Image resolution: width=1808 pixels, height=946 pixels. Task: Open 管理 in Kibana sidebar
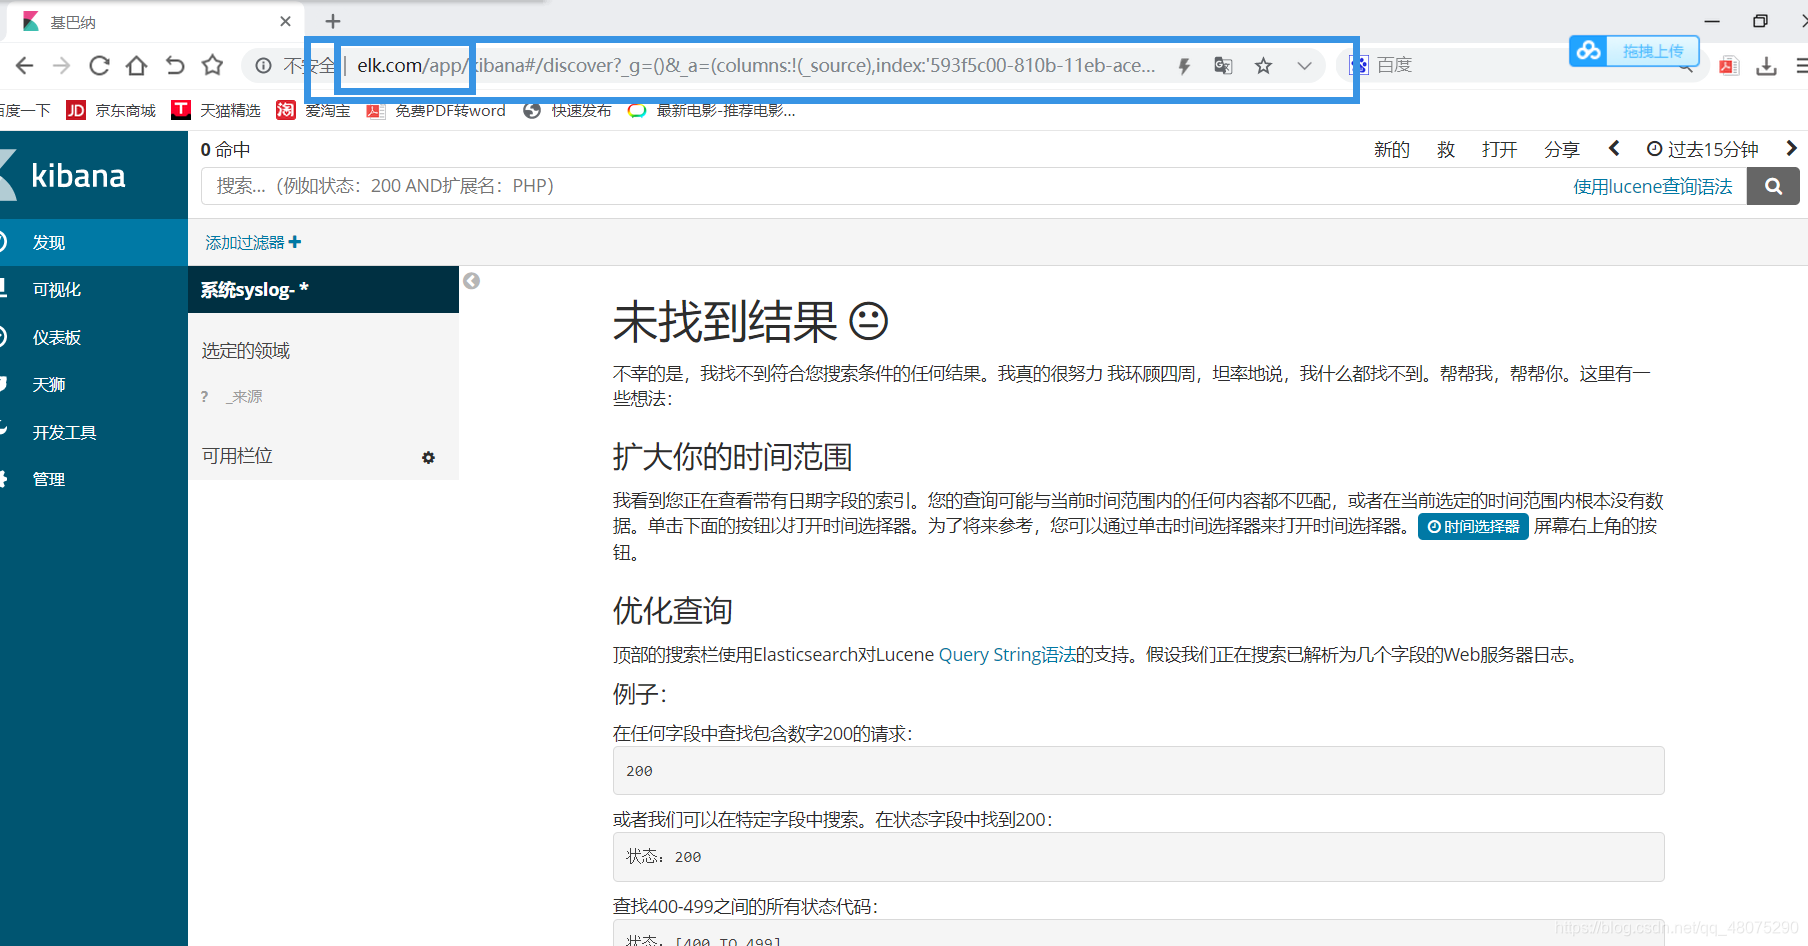tap(94, 479)
